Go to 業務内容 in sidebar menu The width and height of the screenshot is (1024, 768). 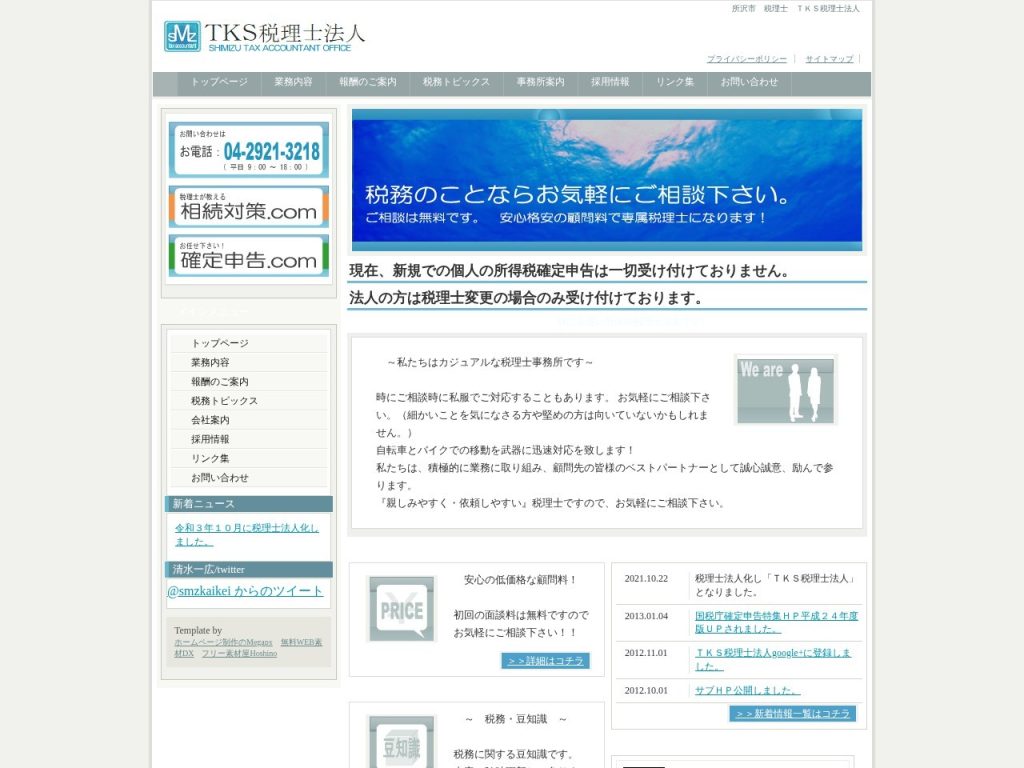click(249, 362)
